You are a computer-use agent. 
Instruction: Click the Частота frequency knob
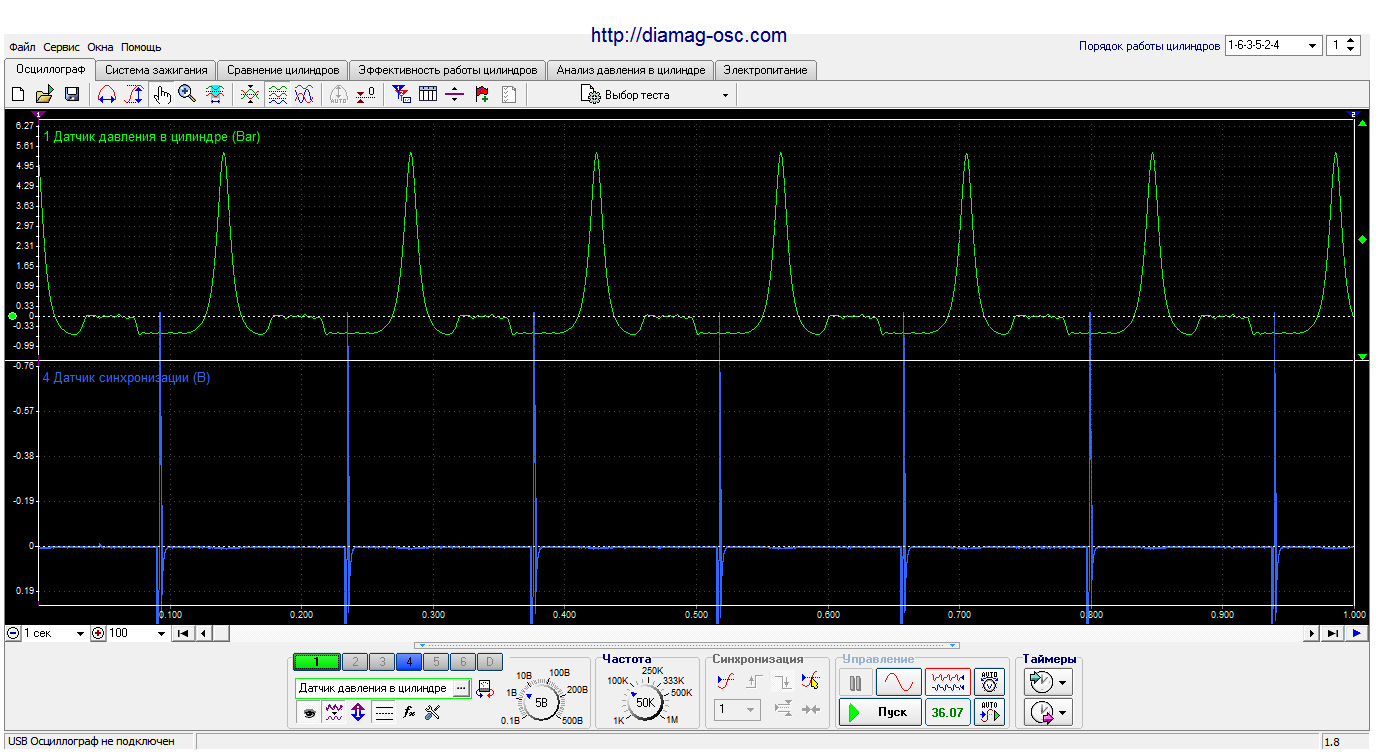click(x=645, y=702)
